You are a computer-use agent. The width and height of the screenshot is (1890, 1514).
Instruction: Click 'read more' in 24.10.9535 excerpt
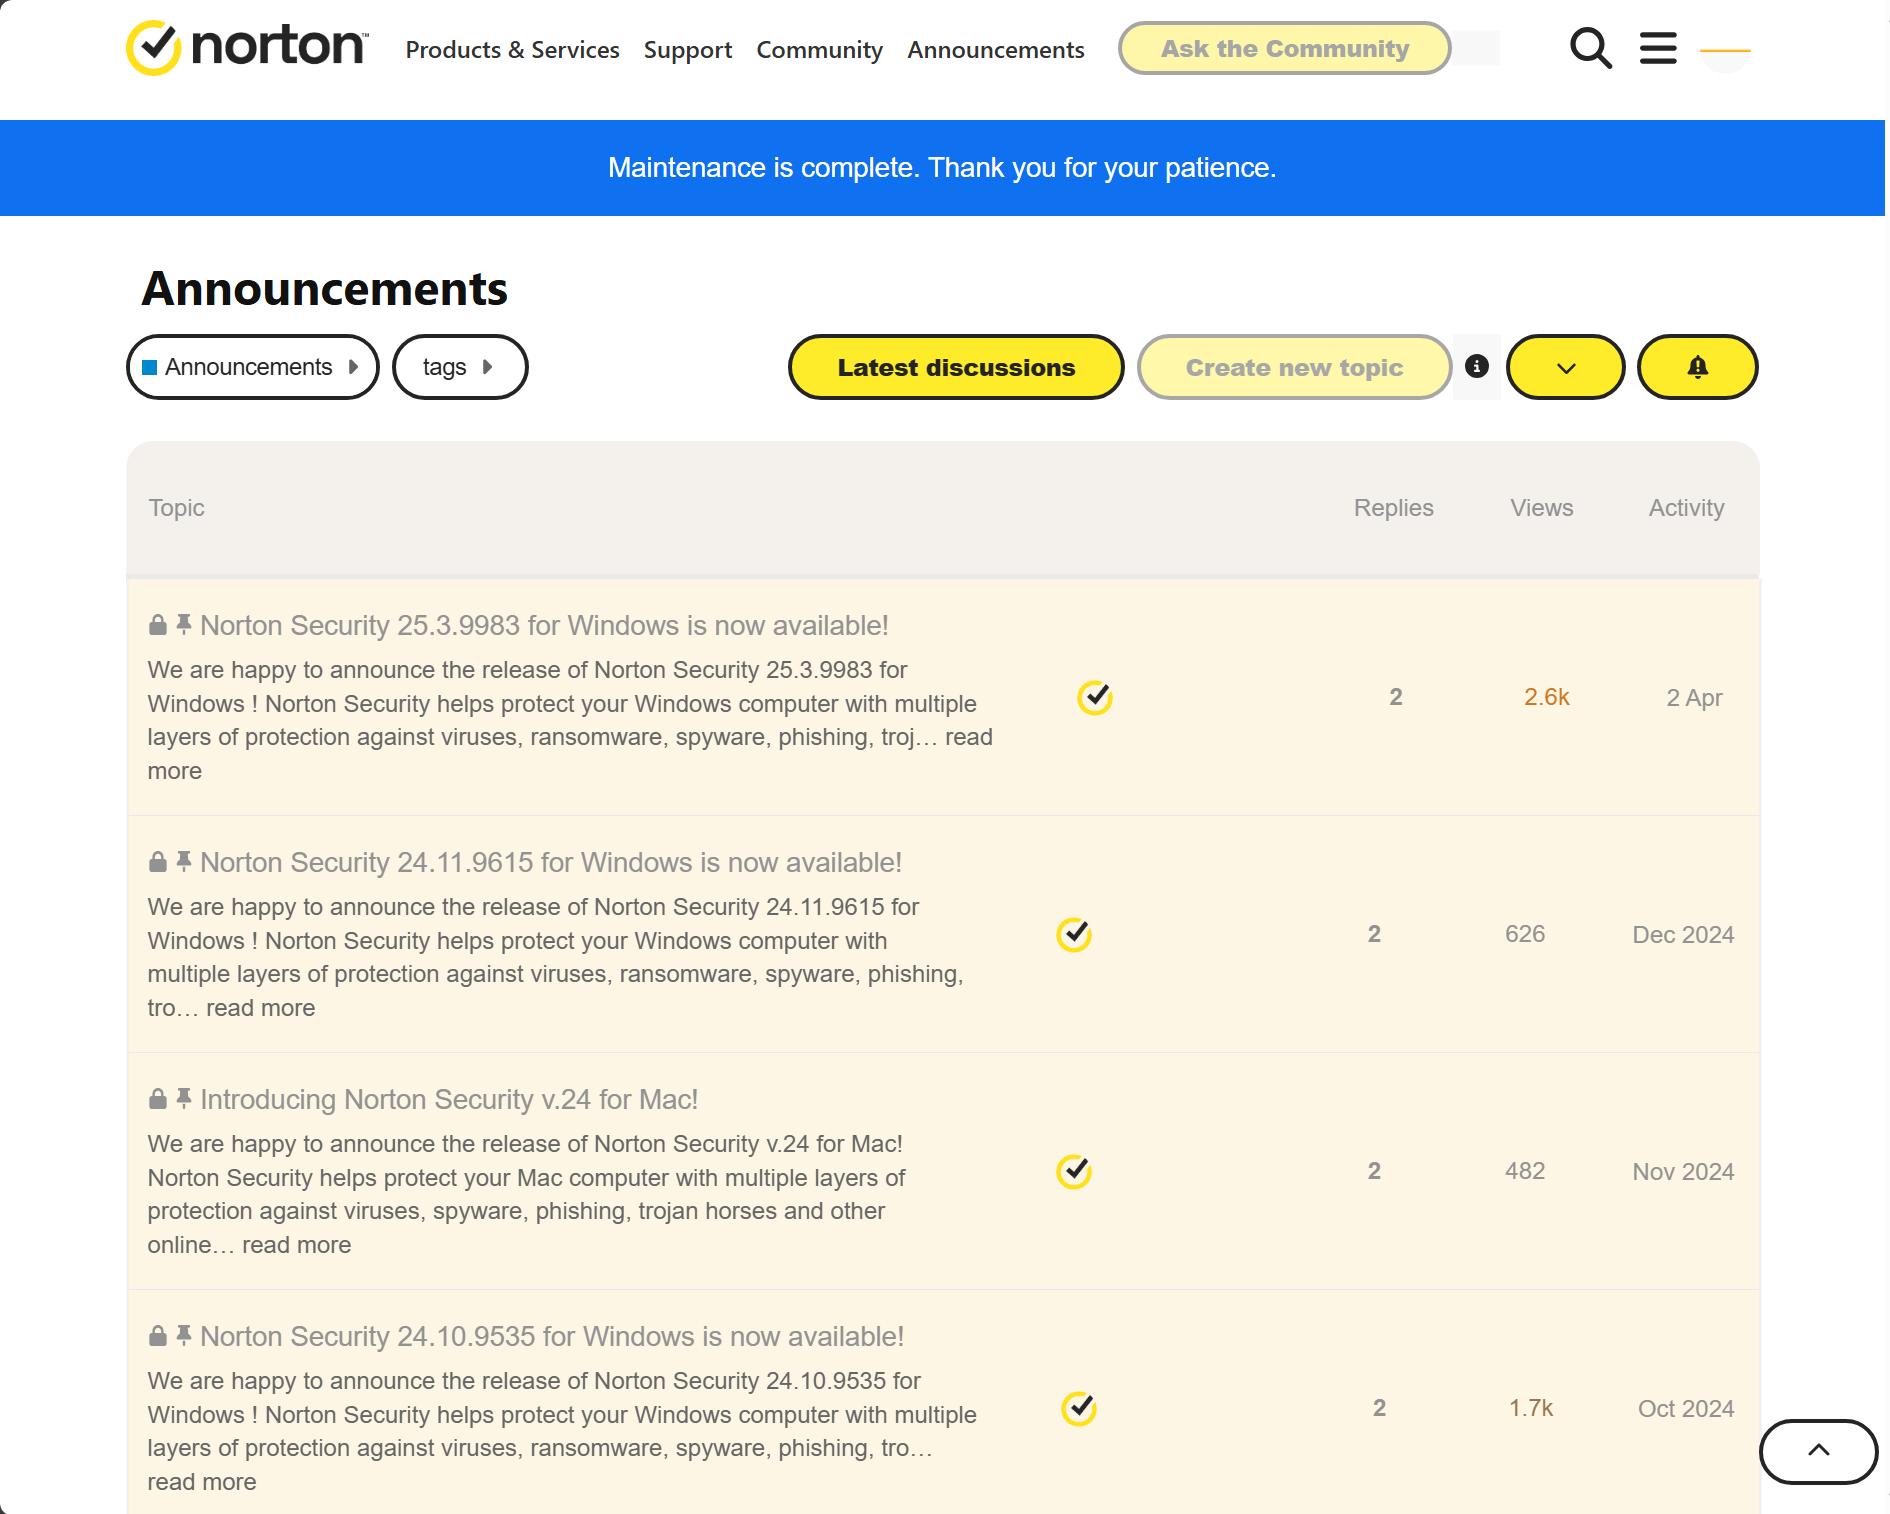tap(202, 1482)
